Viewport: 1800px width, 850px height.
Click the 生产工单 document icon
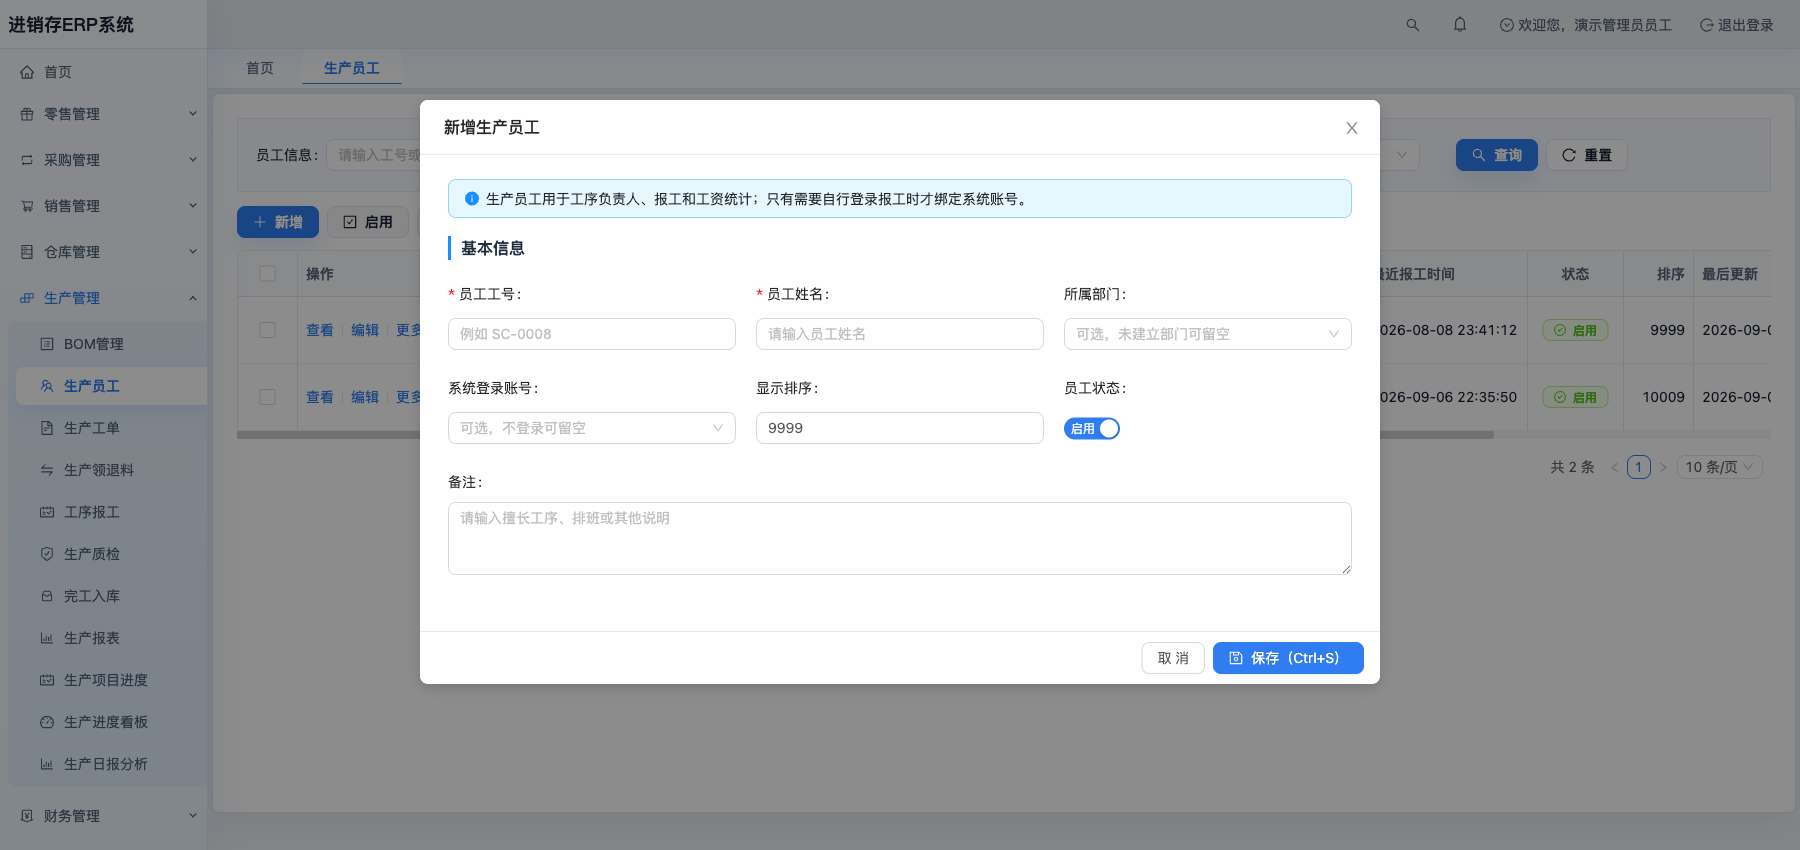47,428
